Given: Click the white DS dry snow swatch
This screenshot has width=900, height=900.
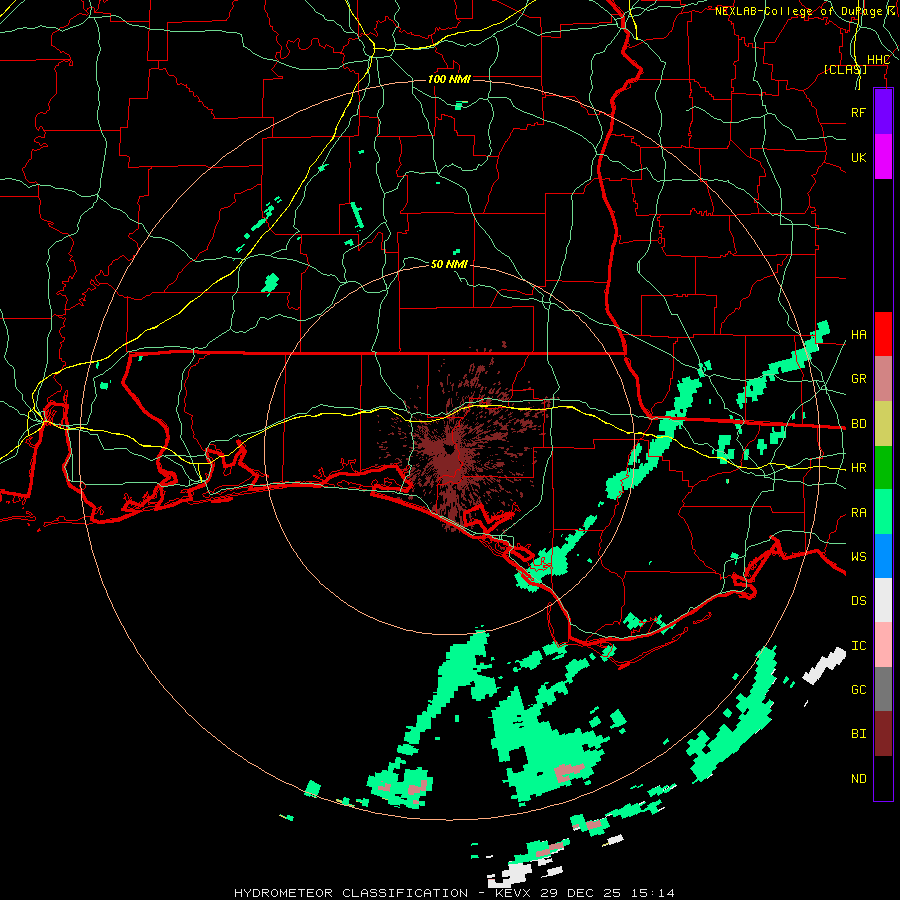Looking at the screenshot, I should click(883, 600).
